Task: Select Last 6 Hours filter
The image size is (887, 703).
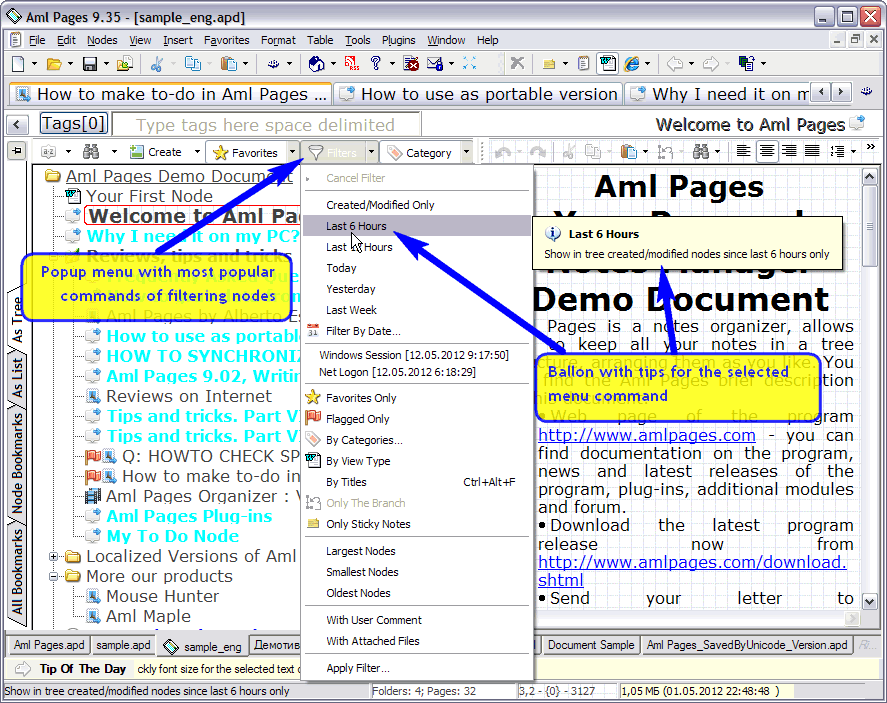Action: pos(417,226)
